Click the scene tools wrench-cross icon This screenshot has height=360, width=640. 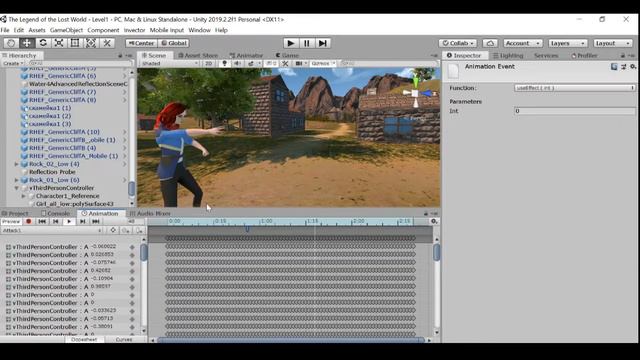pyautogui.click(x=285, y=63)
